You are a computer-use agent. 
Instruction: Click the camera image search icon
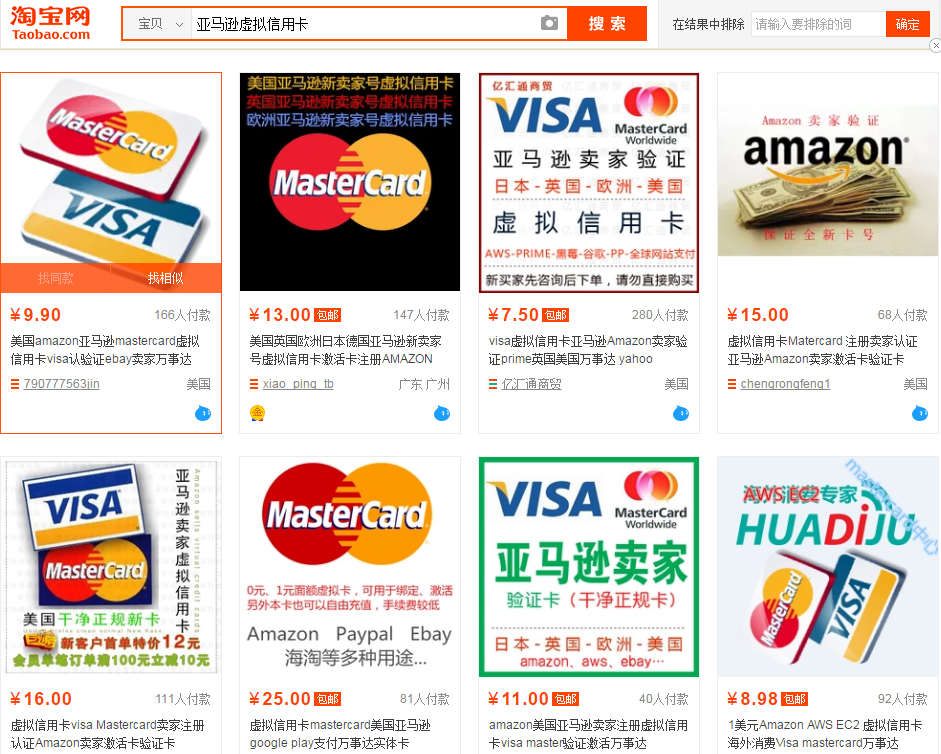(549, 23)
